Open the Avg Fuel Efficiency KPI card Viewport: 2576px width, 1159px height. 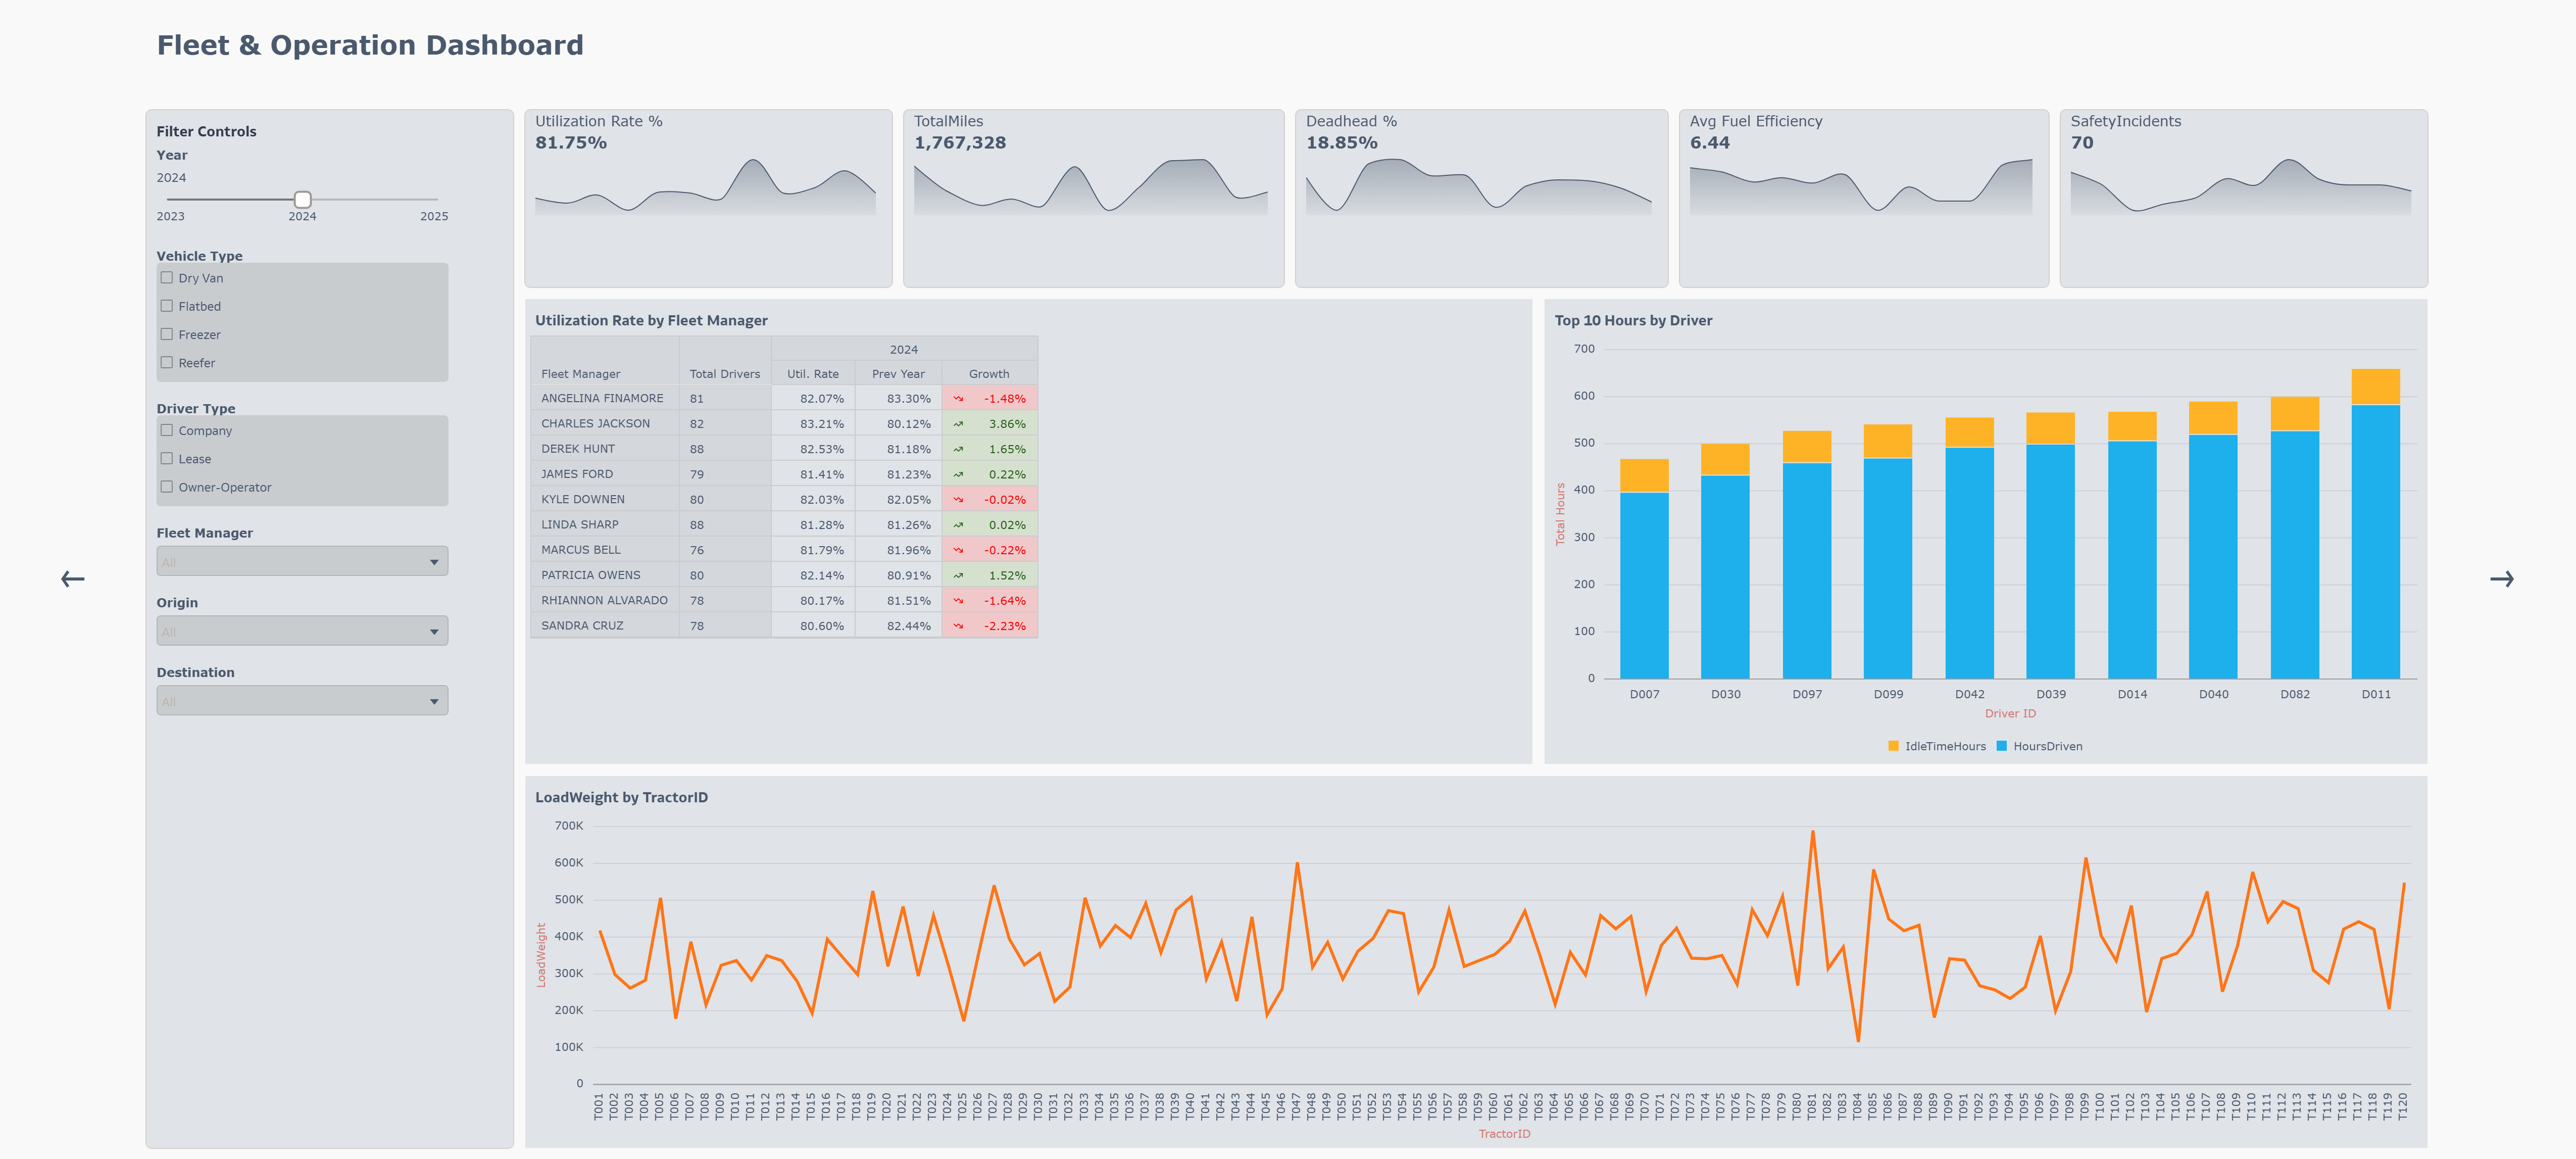pos(1863,198)
